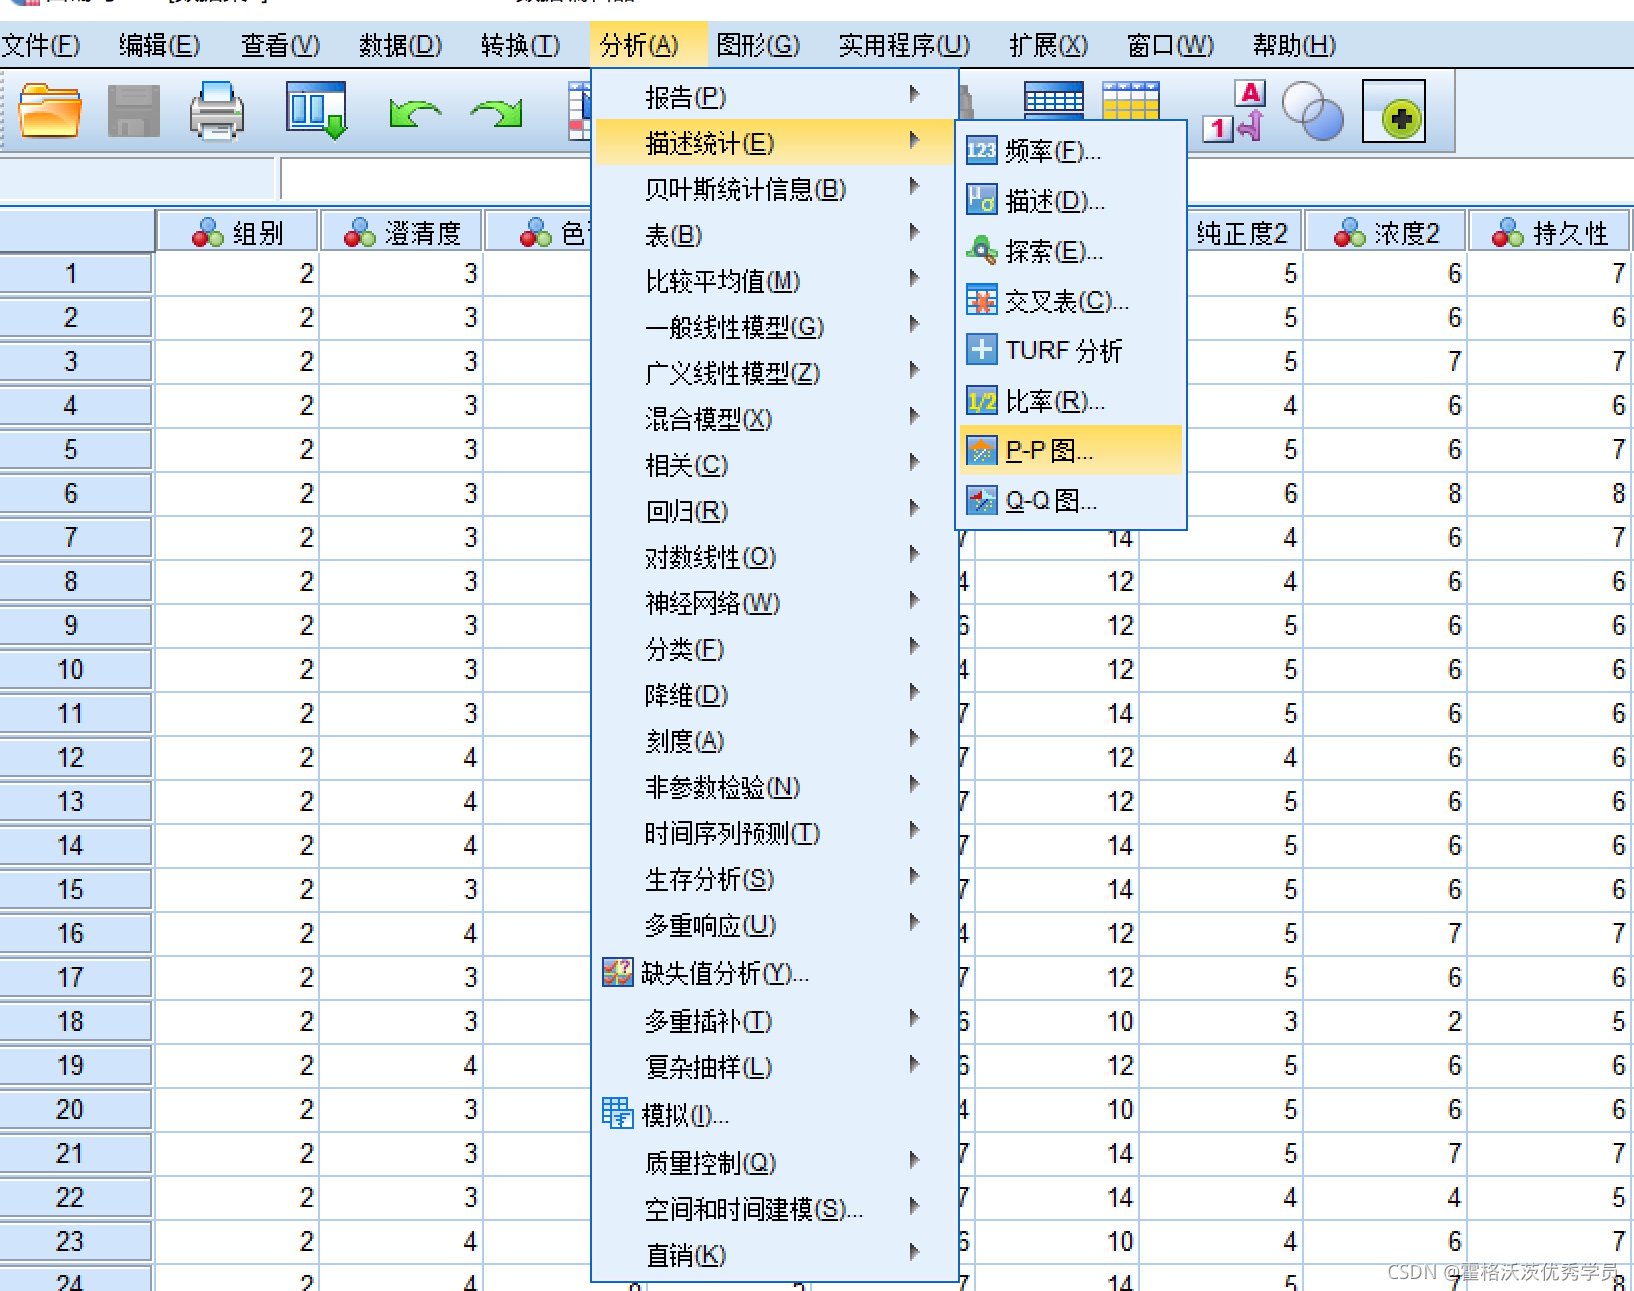Click the overlapping circles toolbar icon

(1312, 111)
